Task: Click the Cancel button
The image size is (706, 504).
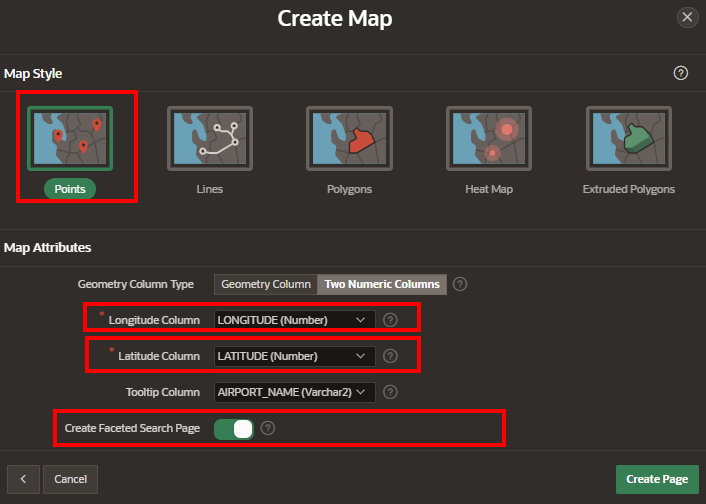Action: tap(70, 479)
